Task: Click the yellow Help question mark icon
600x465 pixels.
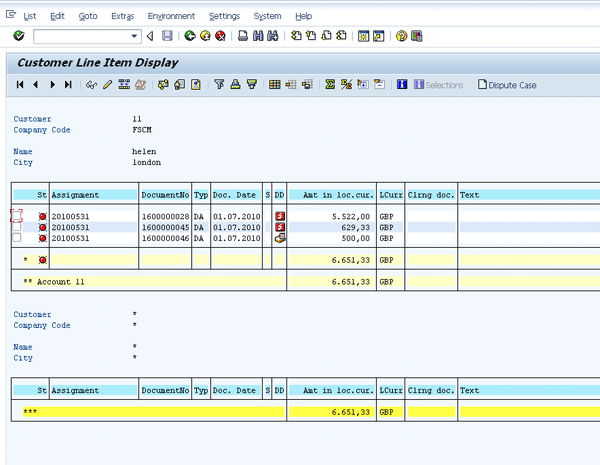Action: pos(401,36)
